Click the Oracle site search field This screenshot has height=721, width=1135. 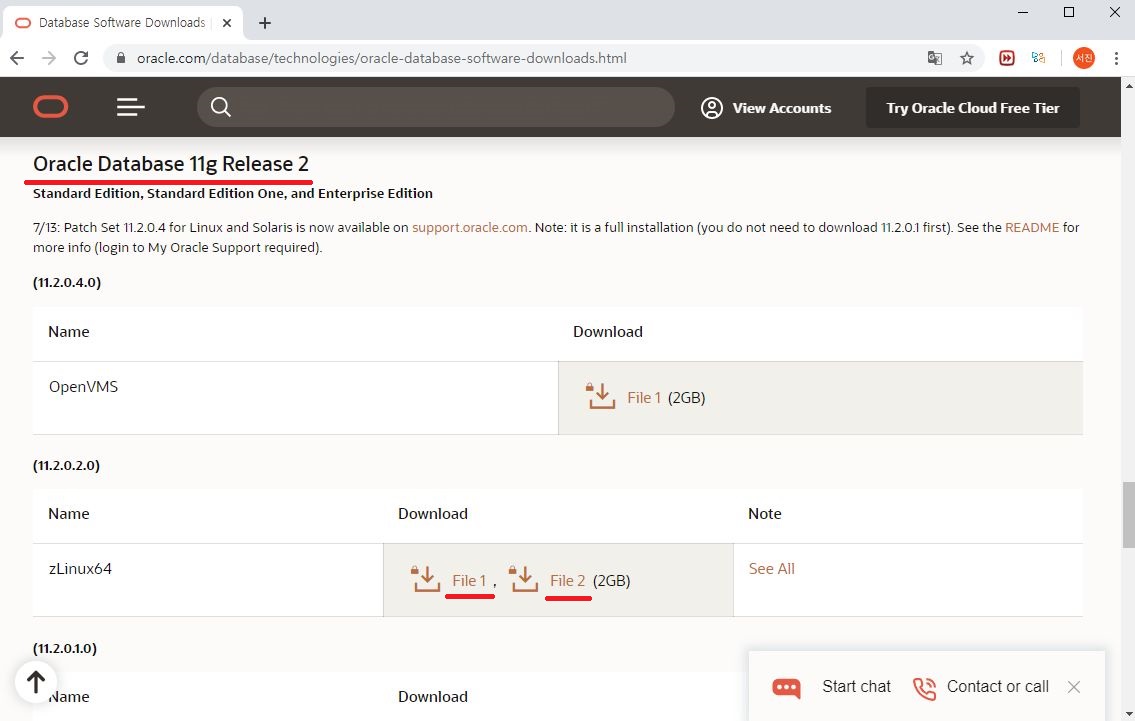436,107
